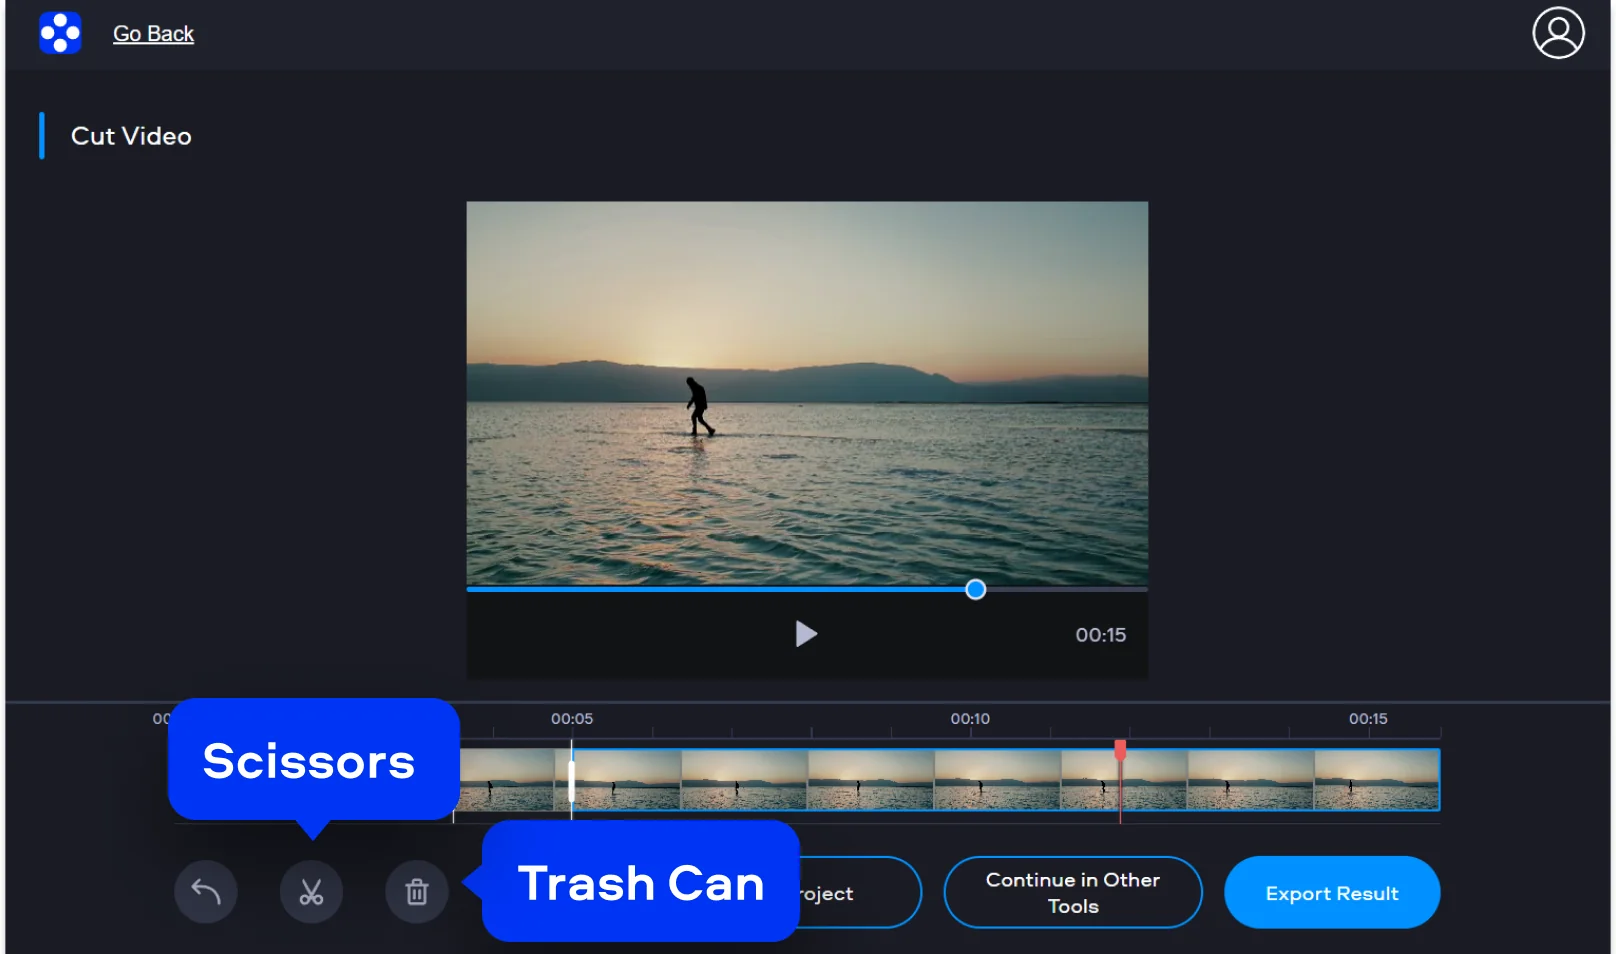Click the app logo in header
1616x954 pixels.
click(60, 33)
